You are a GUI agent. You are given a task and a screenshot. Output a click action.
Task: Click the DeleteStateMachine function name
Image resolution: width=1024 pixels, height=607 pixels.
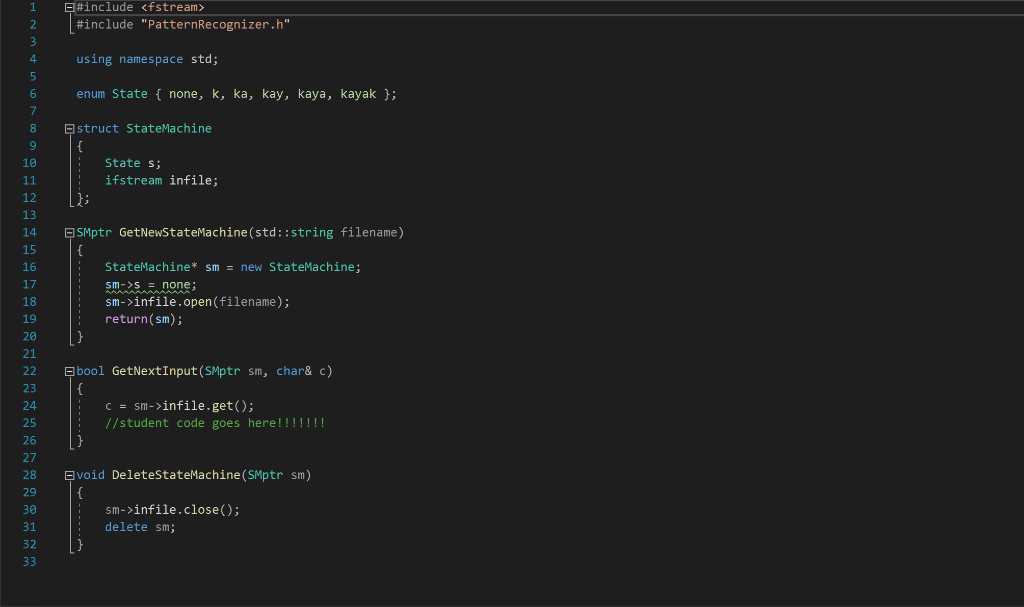tap(176, 475)
